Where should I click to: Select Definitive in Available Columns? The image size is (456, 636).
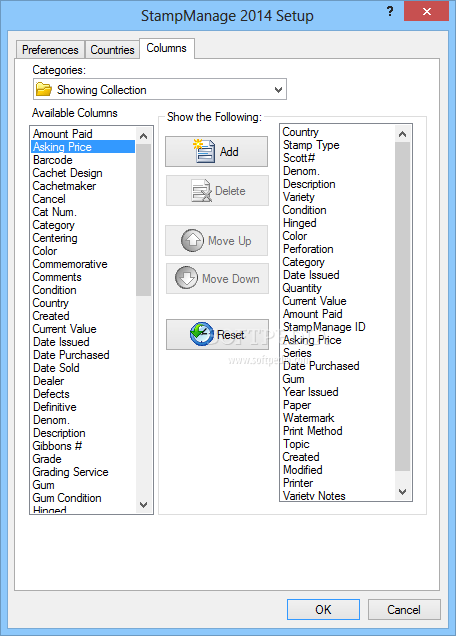83,407
